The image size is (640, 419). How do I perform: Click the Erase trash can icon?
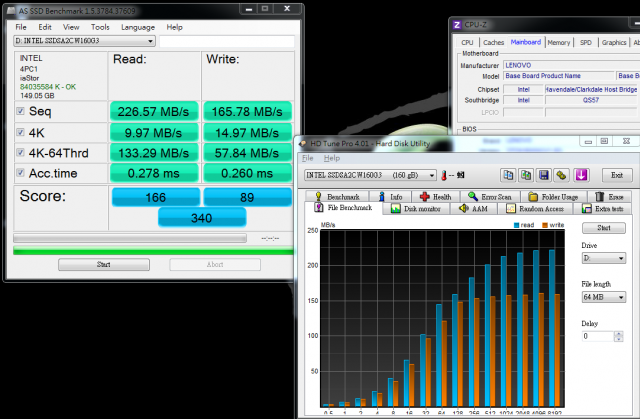pos(599,197)
